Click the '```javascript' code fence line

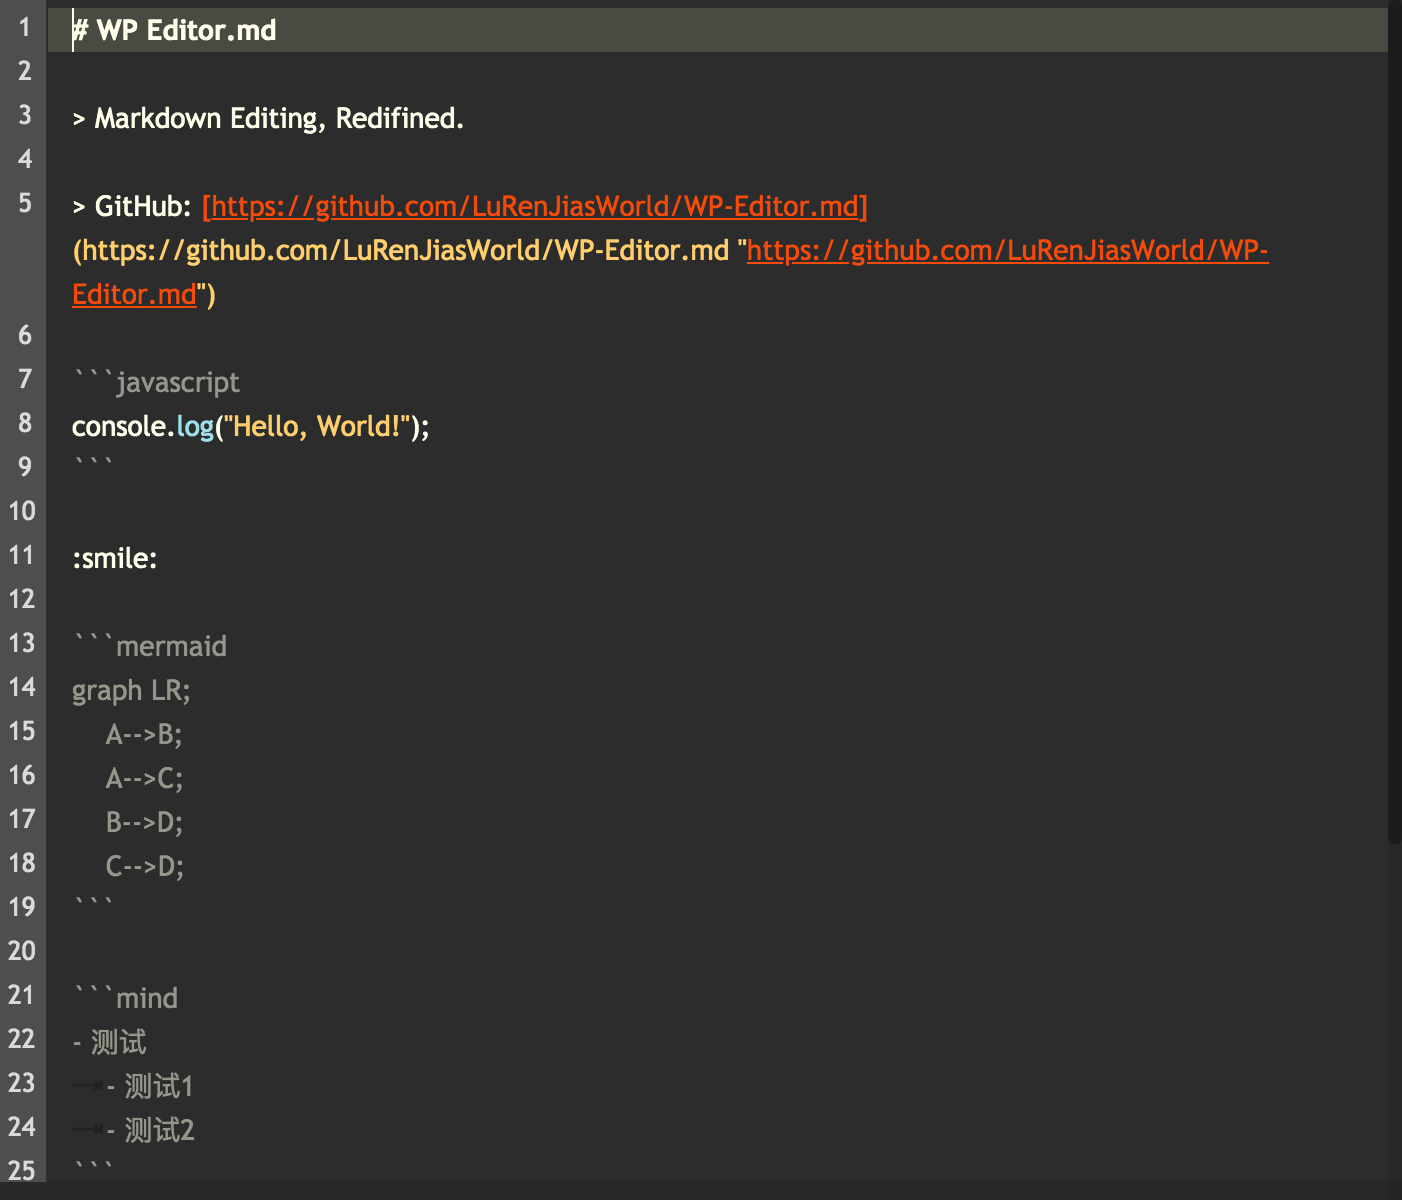click(156, 382)
